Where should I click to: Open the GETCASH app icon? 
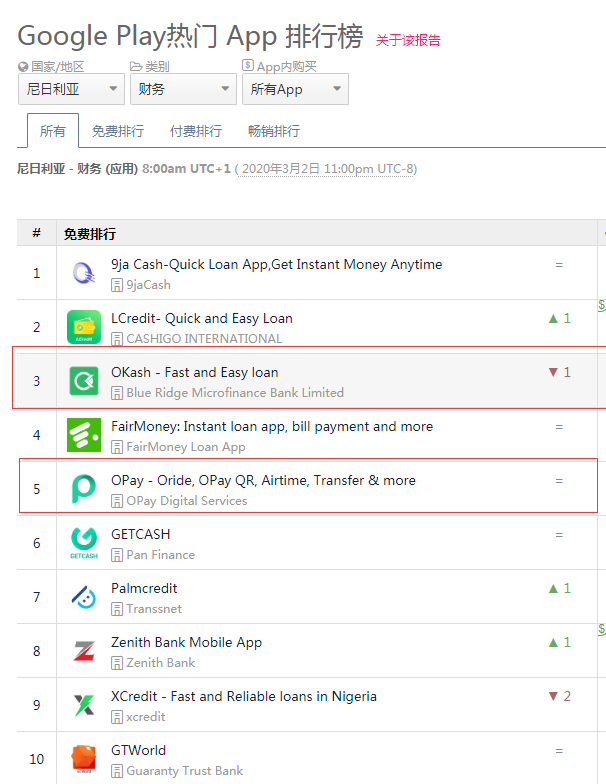point(84,543)
